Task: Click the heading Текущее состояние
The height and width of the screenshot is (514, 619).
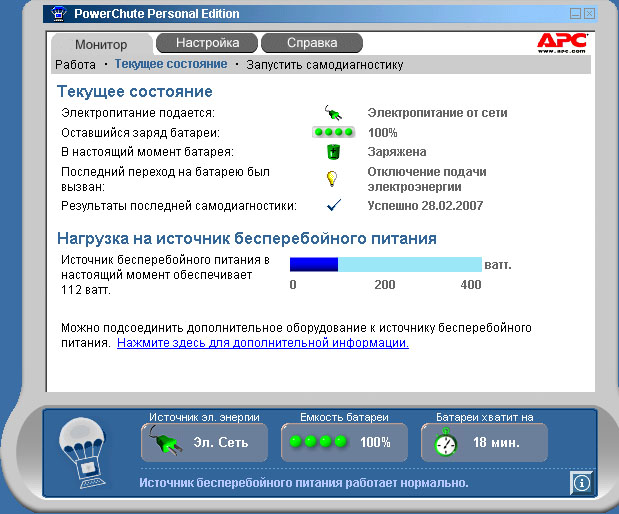Action: [135, 92]
